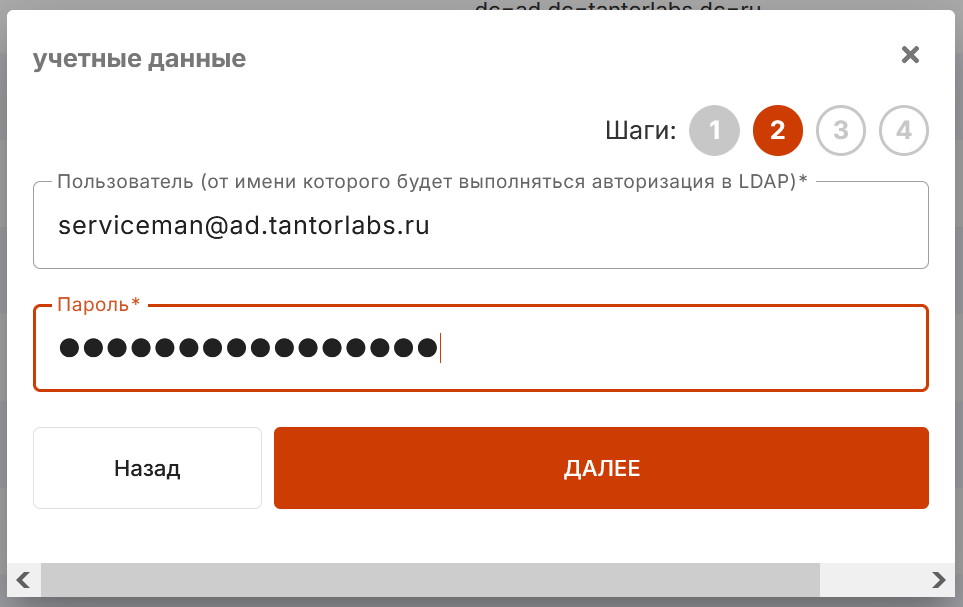Click the Назад button
Image resolution: width=963 pixels, height=607 pixels.
(147, 468)
